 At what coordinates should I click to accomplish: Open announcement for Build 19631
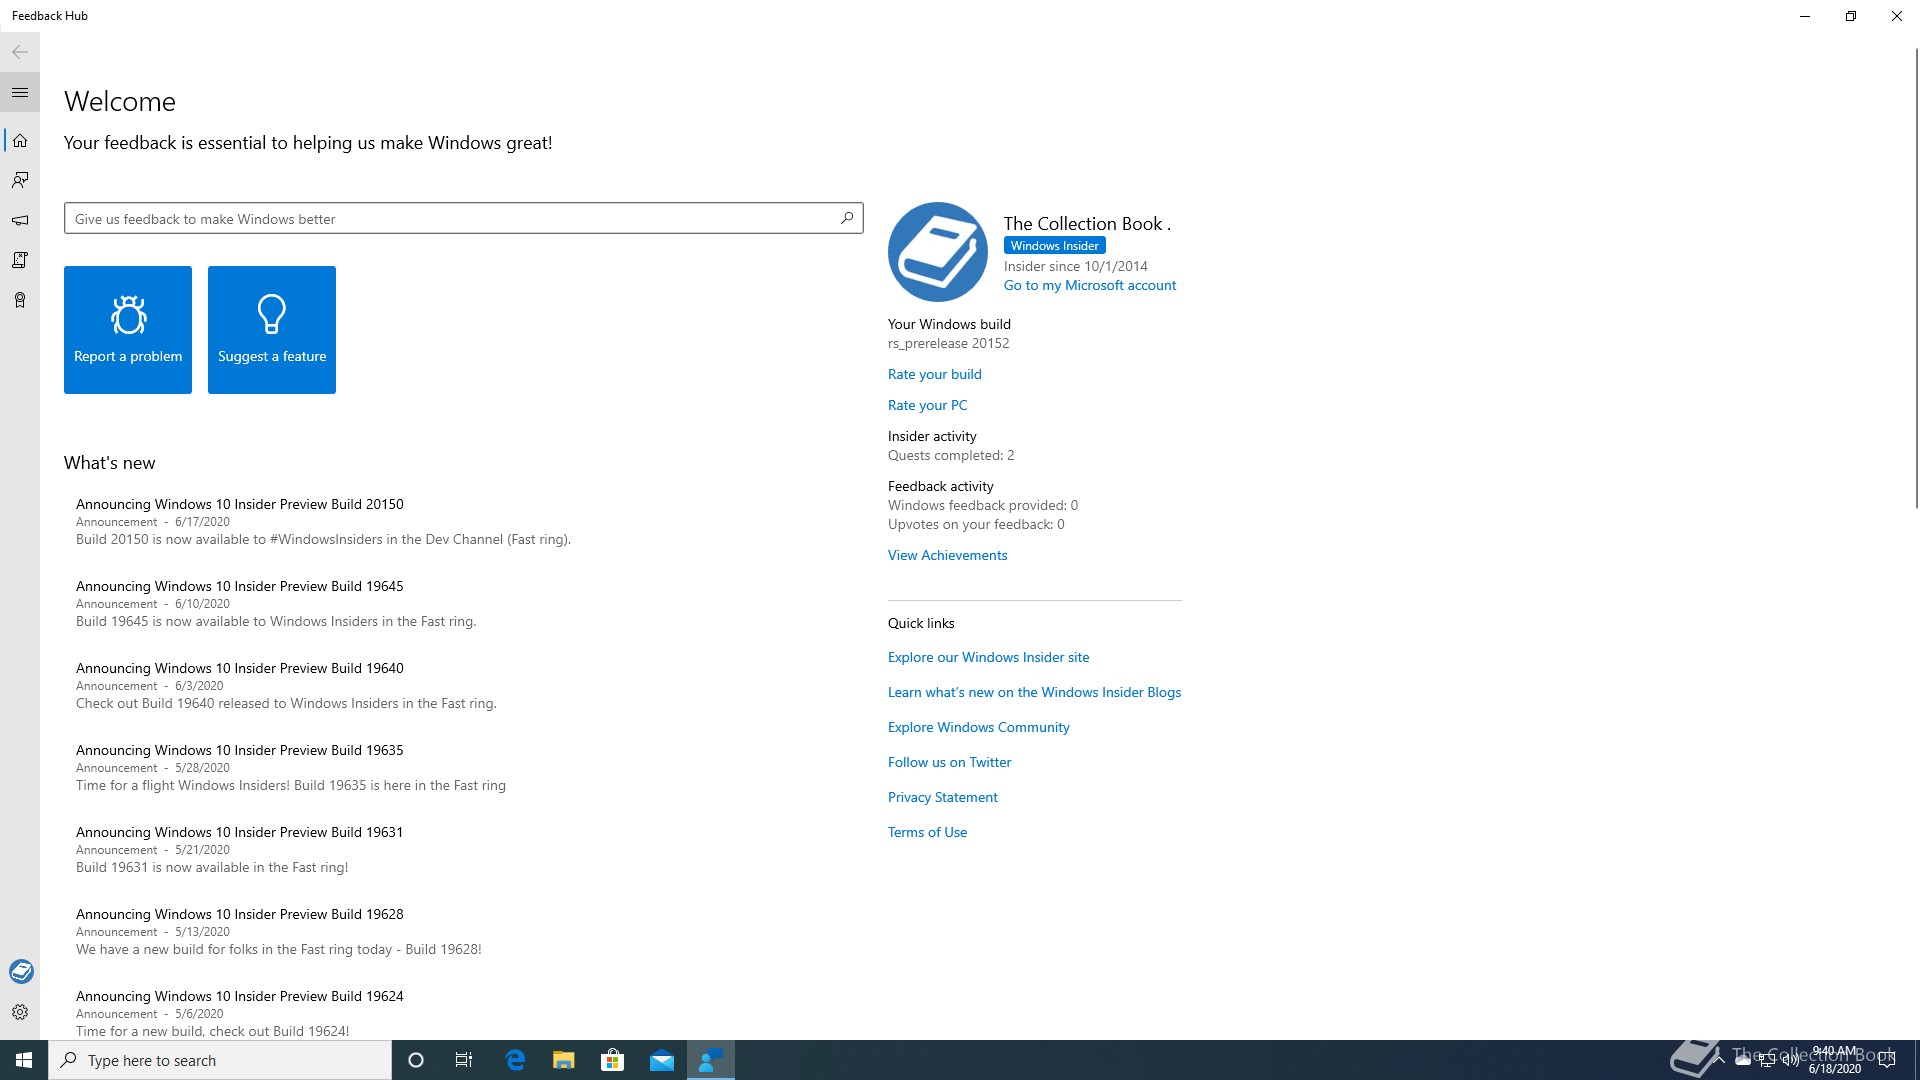(x=464, y=850)
